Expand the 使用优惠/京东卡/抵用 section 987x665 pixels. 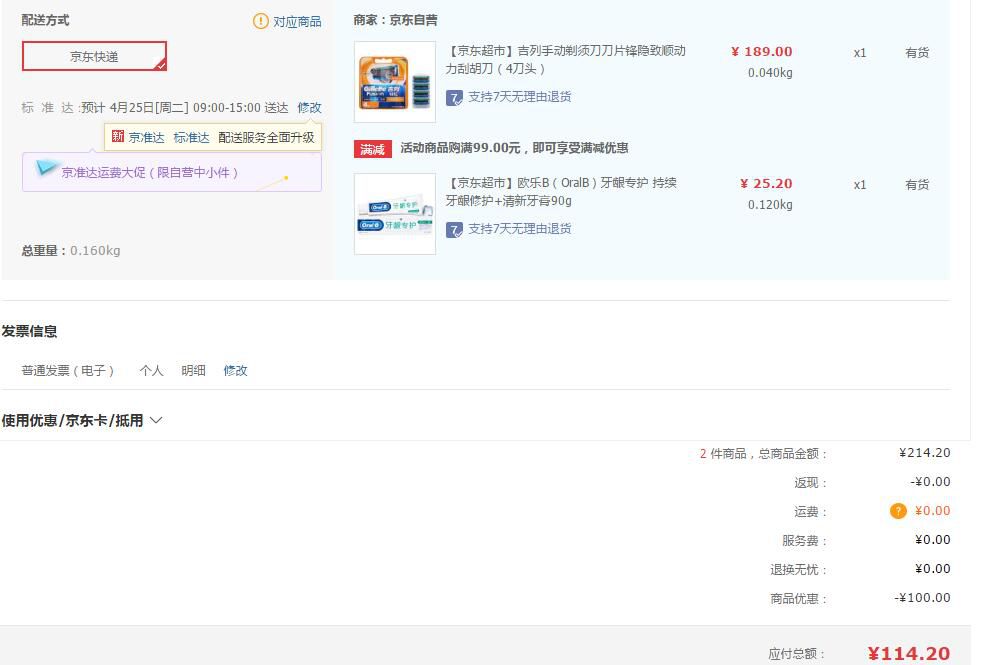pyautogui.click(x=82, y=420)
